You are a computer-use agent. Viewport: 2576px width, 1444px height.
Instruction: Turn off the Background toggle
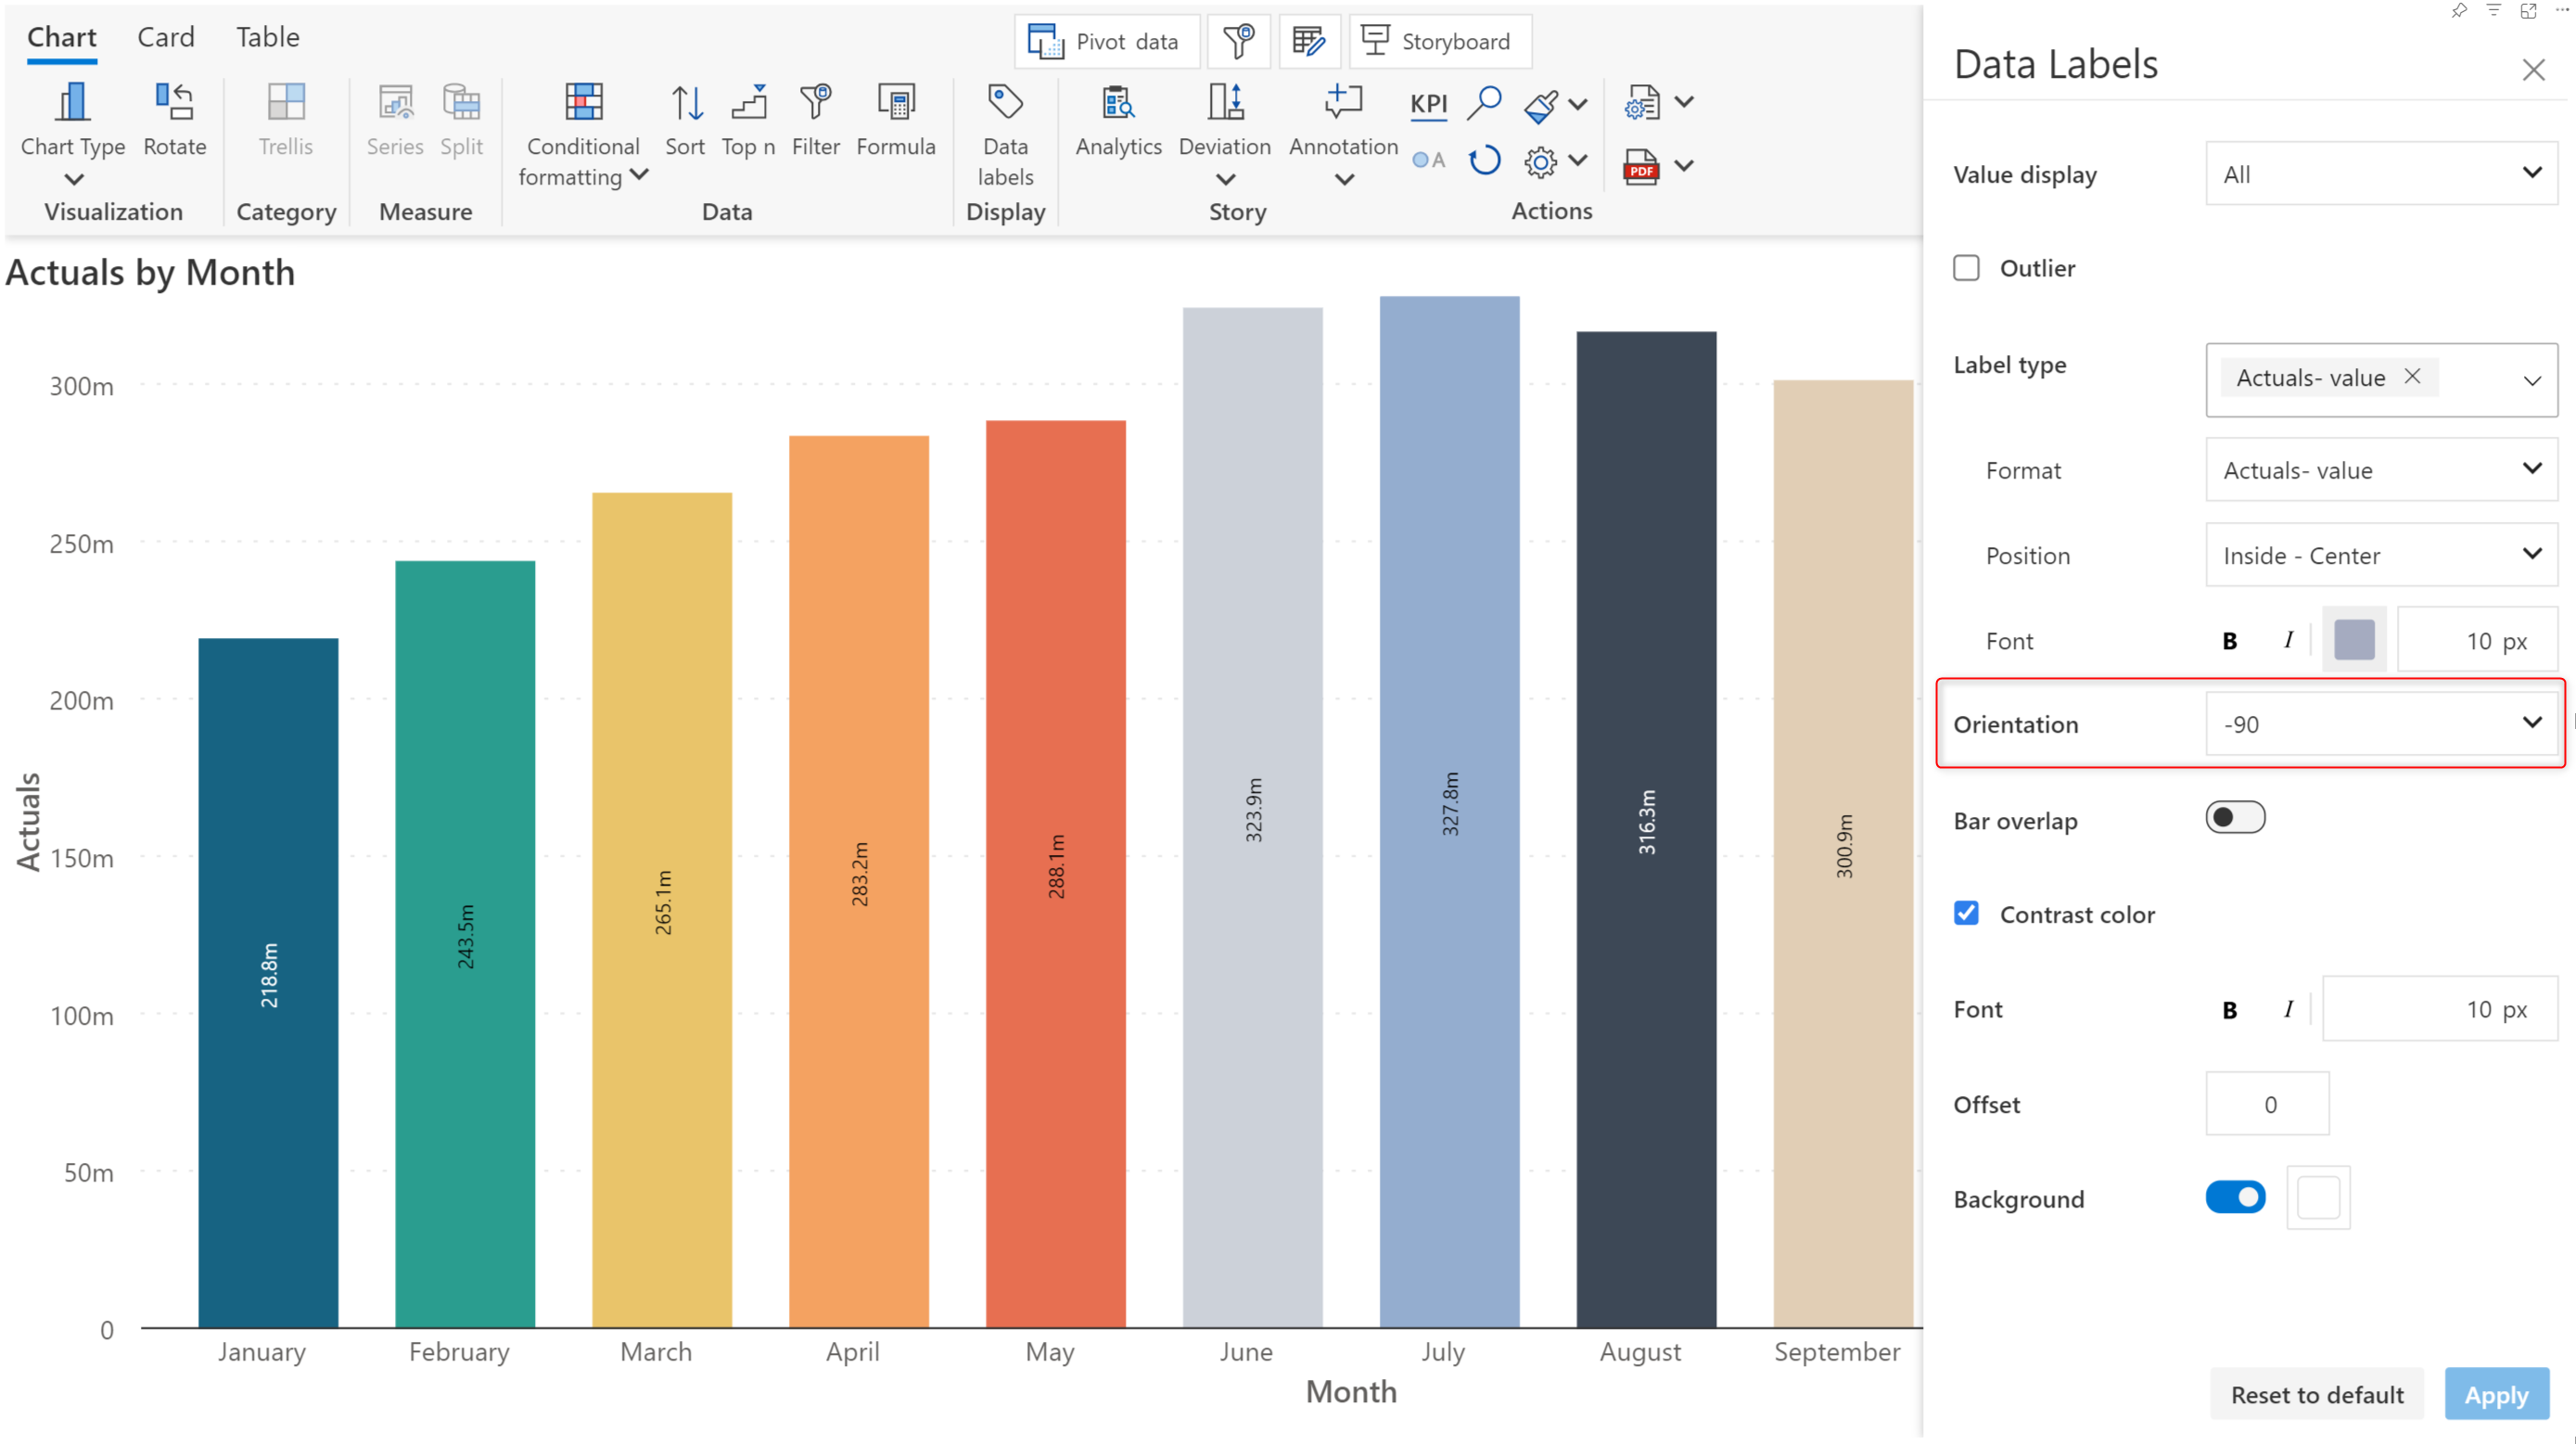pyautogui.click(x=2235, y=1197)
